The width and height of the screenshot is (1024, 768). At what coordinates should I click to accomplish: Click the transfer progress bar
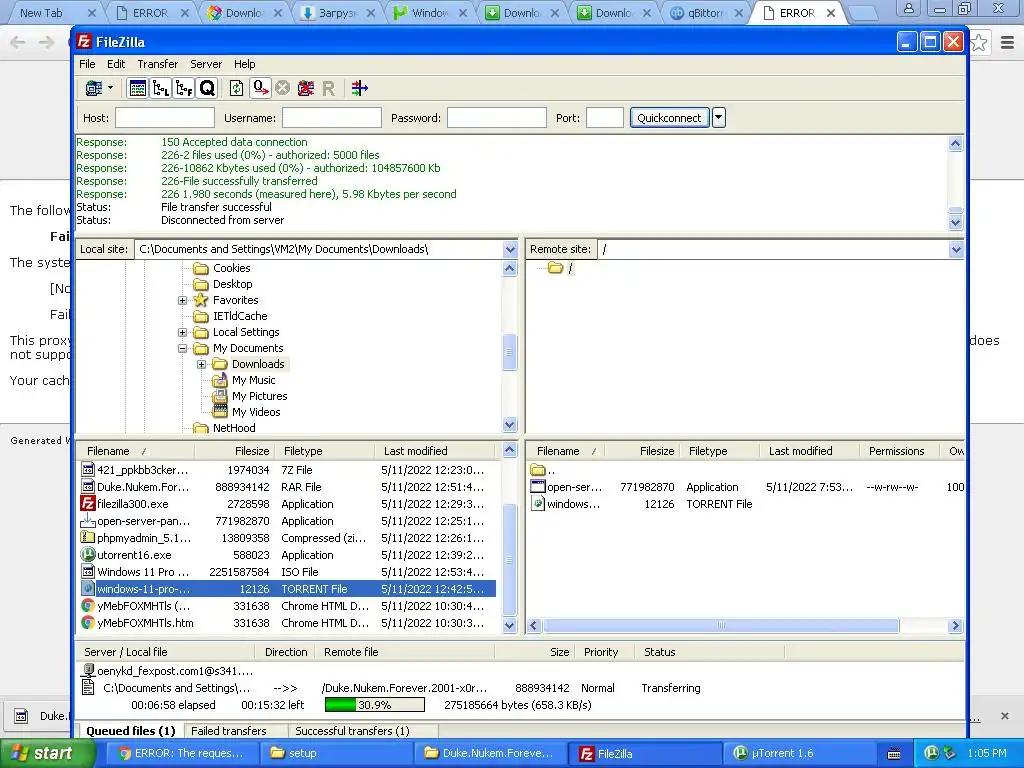pos(375,705)
